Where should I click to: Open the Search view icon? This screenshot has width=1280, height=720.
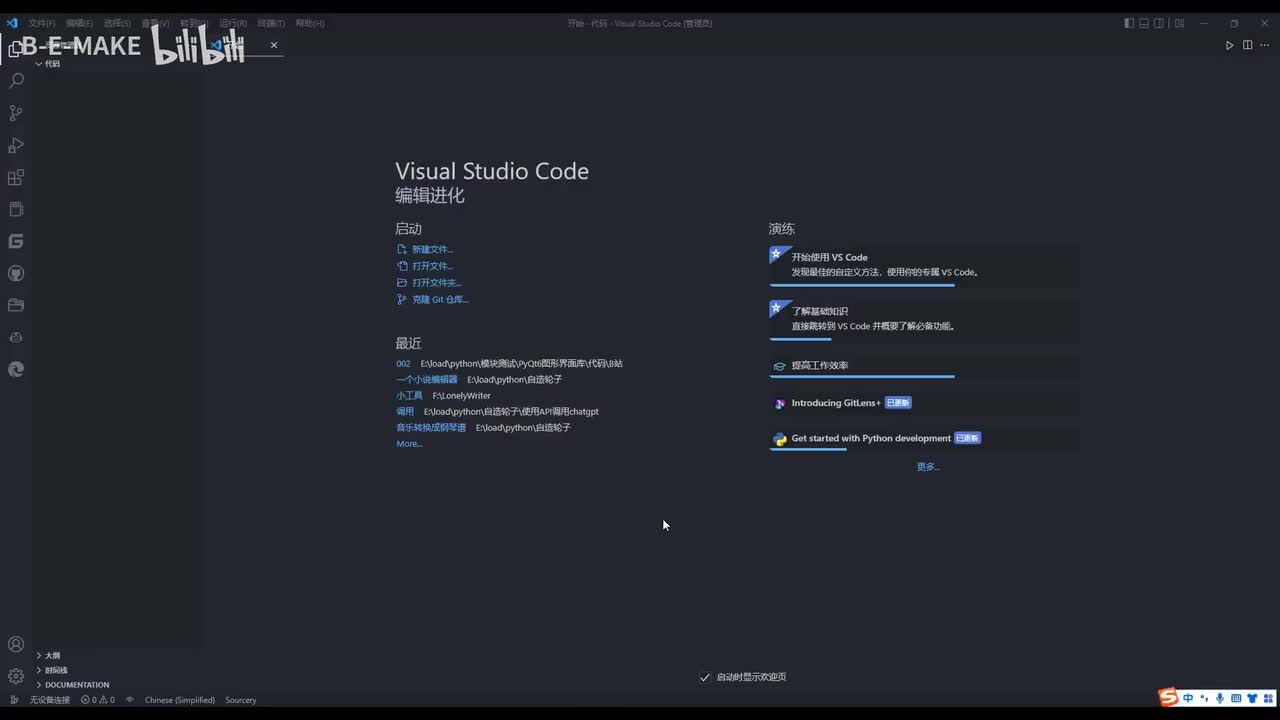coord(16,81)
